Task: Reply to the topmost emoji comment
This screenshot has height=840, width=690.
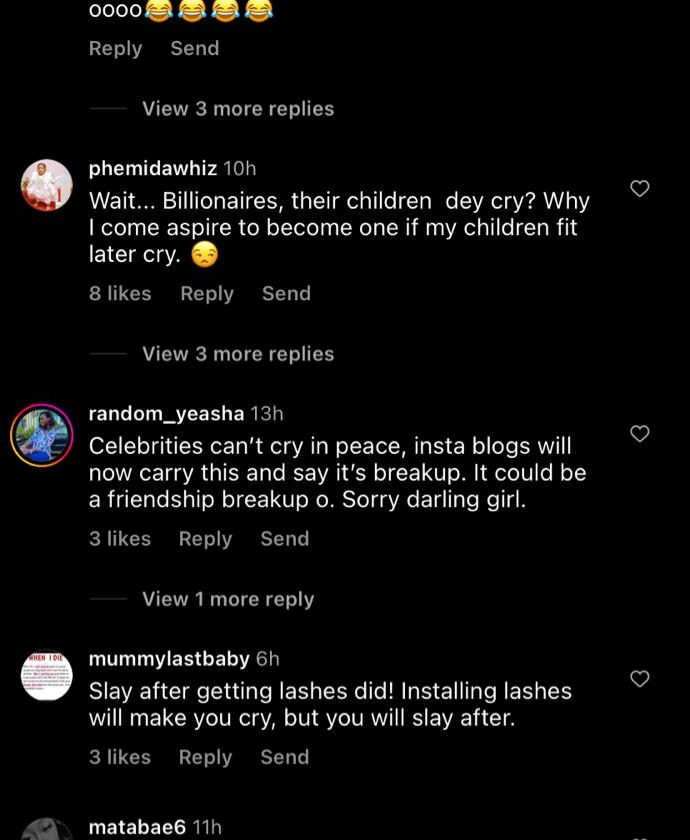Action: [x=115, y=48]
